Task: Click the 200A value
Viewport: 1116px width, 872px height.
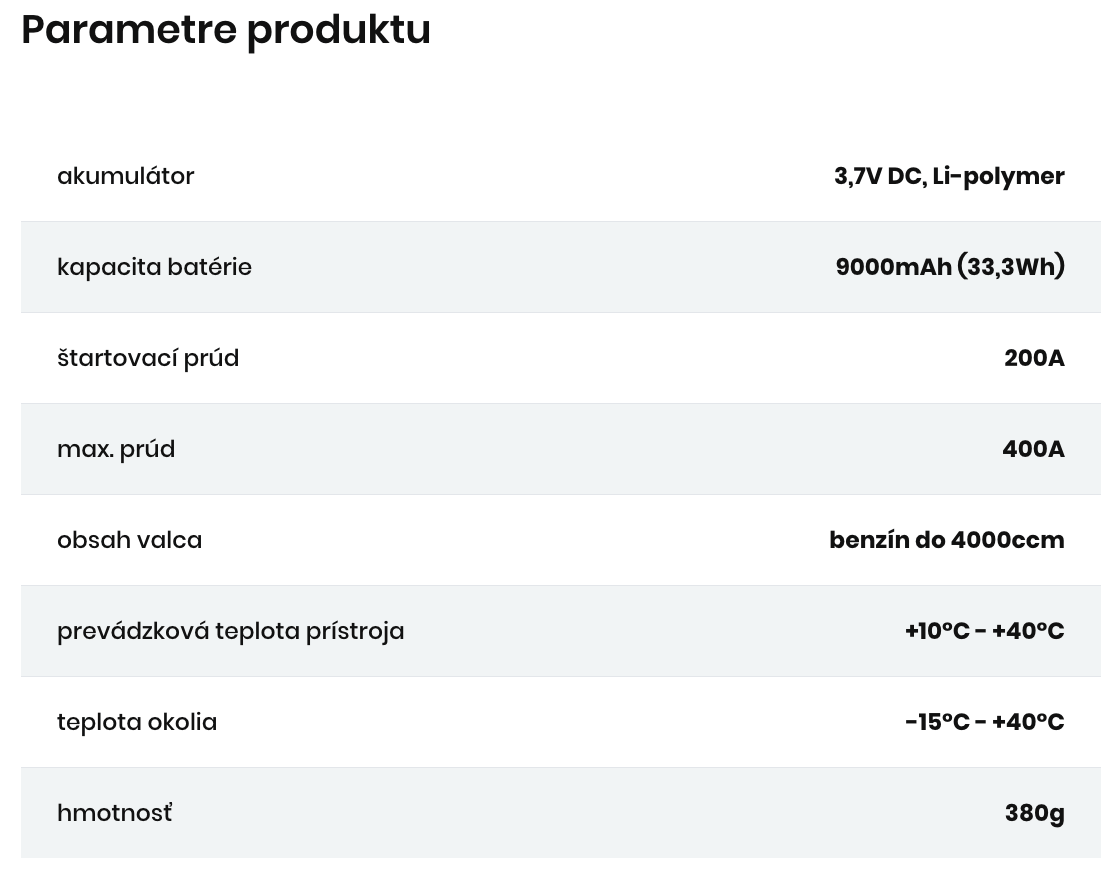Action: (1034, 357)
